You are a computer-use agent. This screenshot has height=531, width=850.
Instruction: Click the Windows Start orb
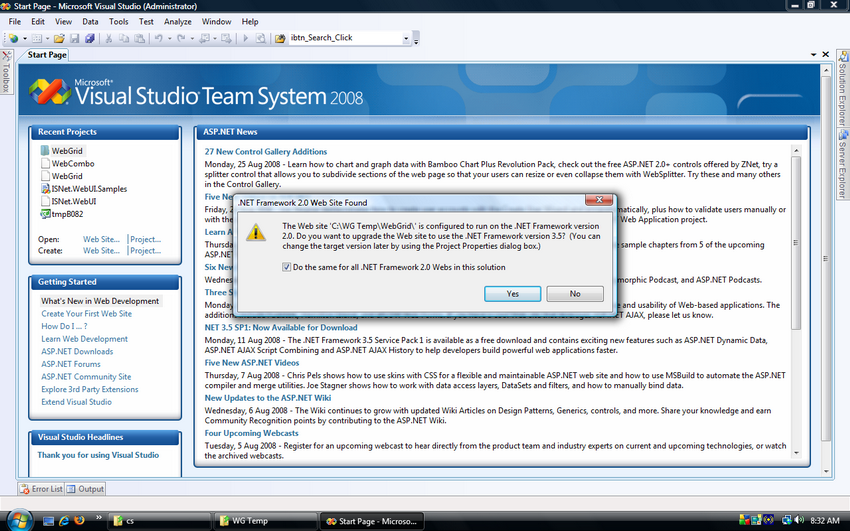[x=20, y=520]
